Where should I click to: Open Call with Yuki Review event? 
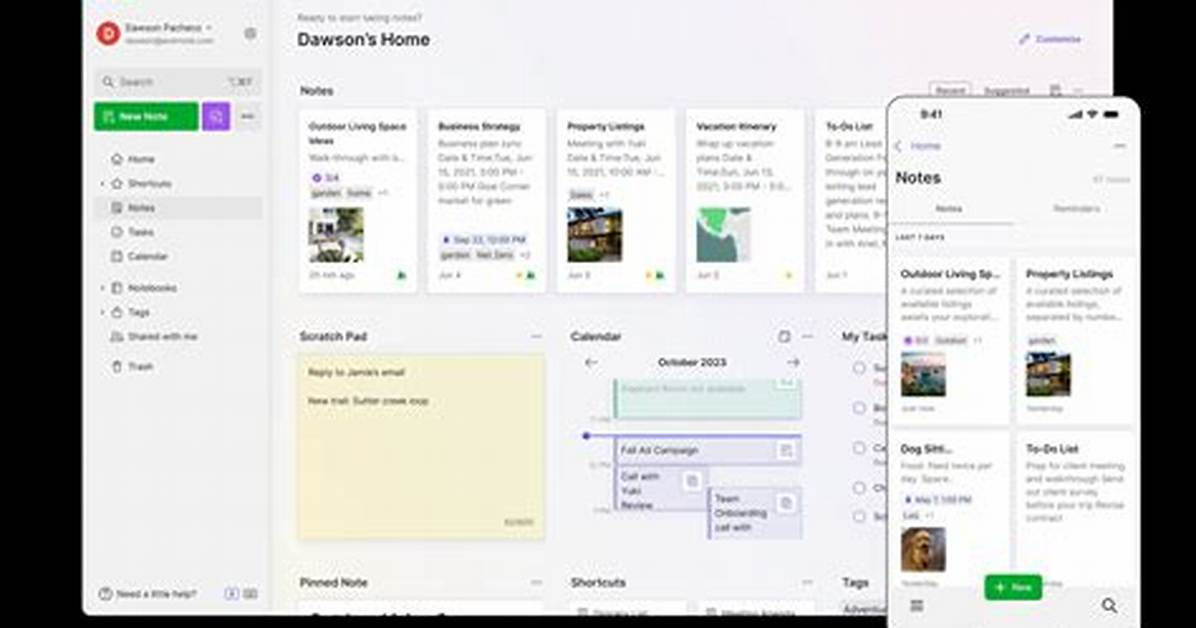click(x=661, y=489)
